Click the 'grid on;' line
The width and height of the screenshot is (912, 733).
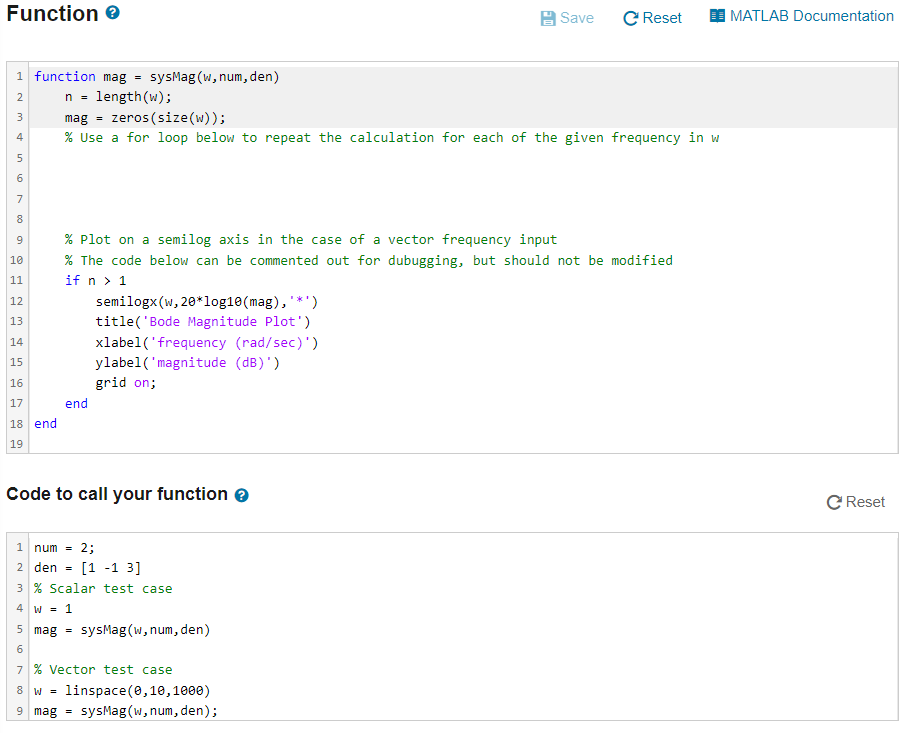(126, 383)
